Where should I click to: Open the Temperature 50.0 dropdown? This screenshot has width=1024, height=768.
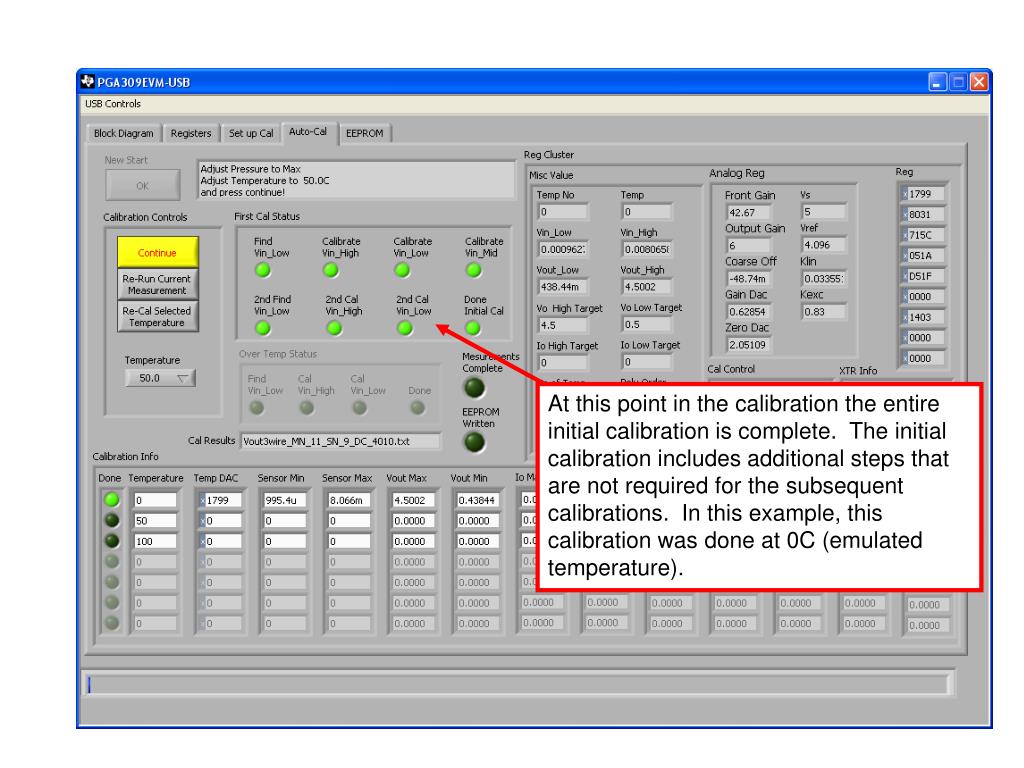pyautogui.click(x=160, y=377)
